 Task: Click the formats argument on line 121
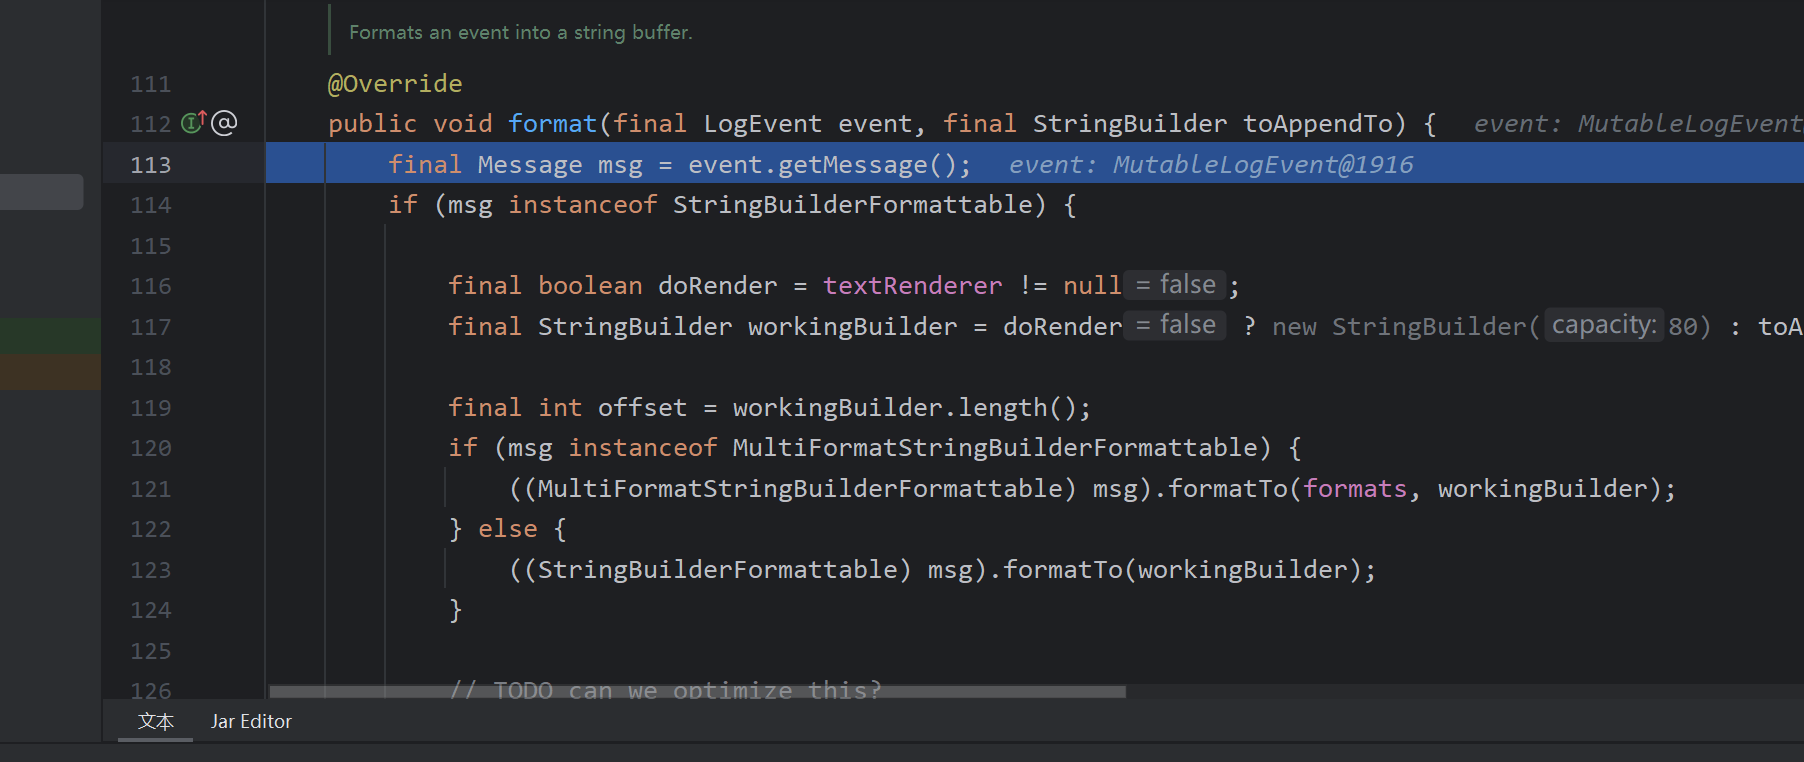(x=1355, y=489)
